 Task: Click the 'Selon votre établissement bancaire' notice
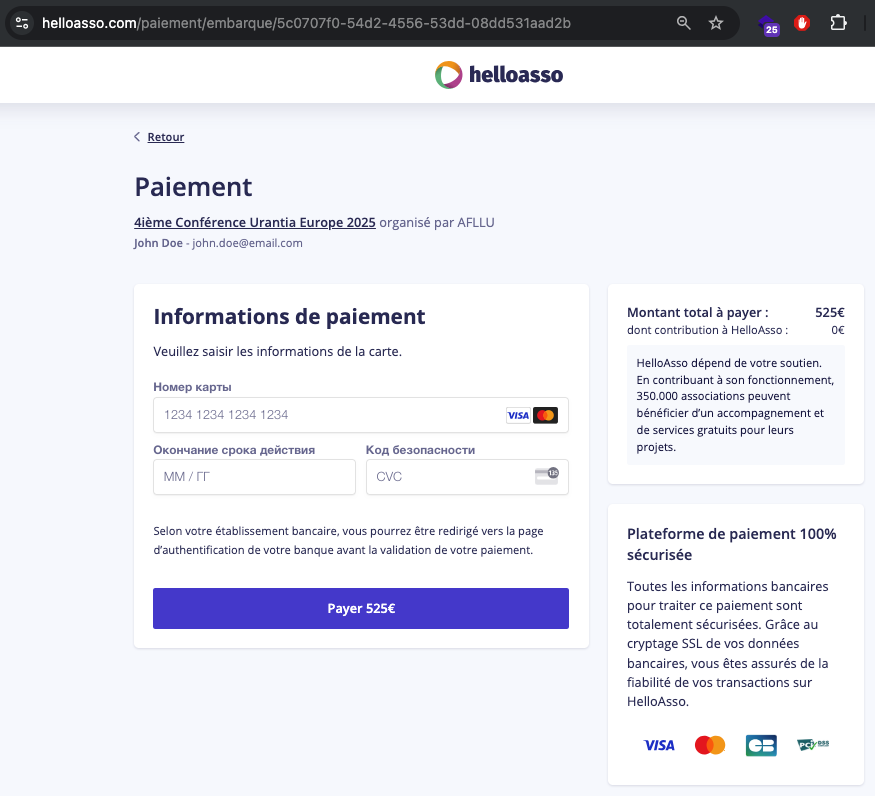[348, 540]
